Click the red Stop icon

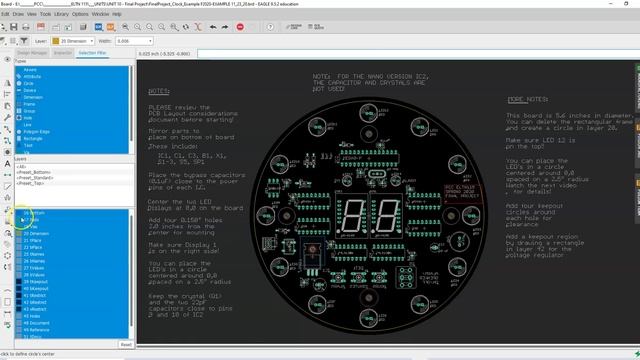tap(240, 27)
